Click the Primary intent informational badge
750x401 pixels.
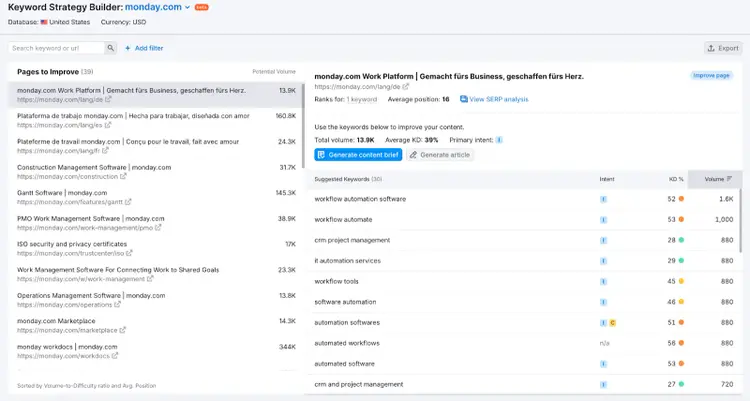tap(499, 140)
